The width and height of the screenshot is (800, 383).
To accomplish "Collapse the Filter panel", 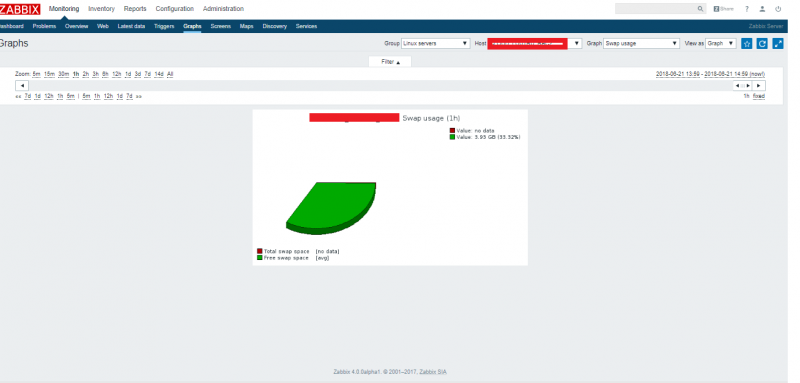I will [x=390, y=62].
